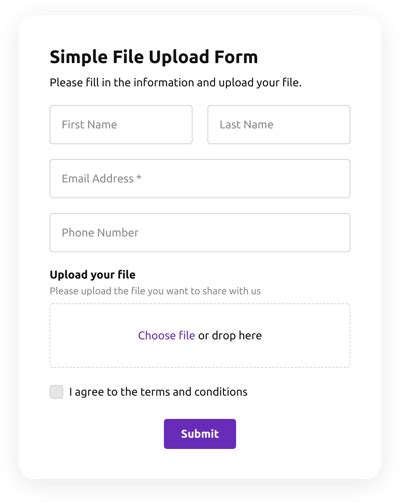Select the Last Name text box
Viewport: 400px width, 503px height.
tap(279, 125)
